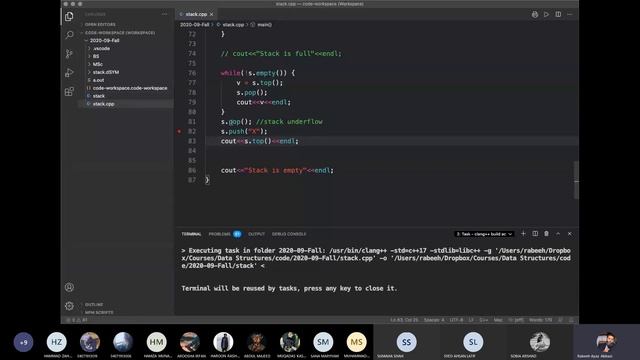The height and width of the screenshot is (360, 640).
Task: Open the Manage gear icon
Action: pos(69,306)
